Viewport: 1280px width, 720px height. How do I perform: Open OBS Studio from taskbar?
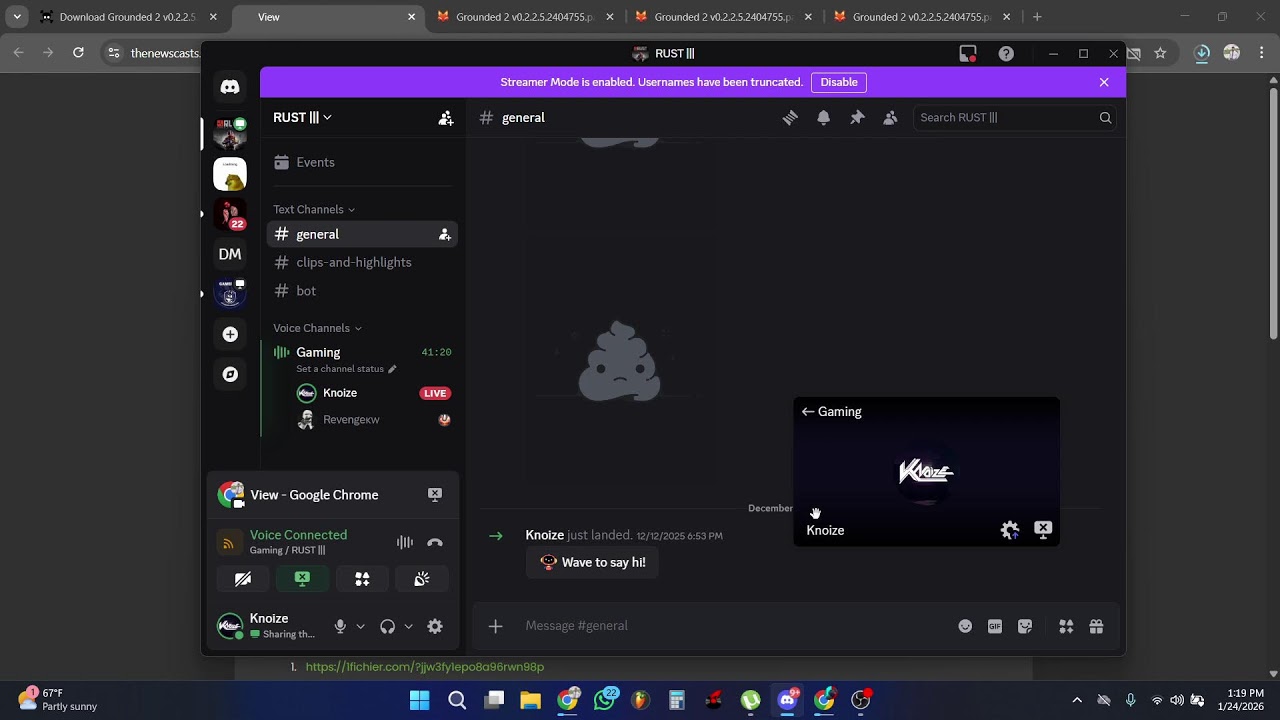pos(861,700)
